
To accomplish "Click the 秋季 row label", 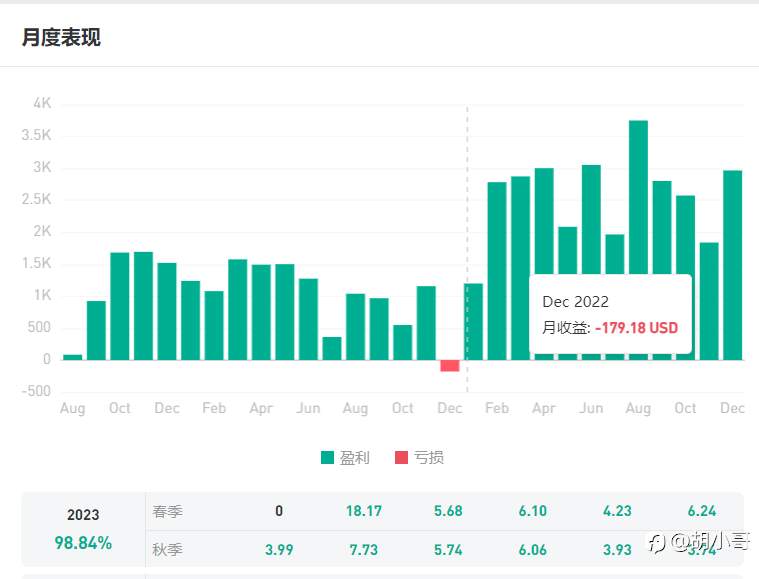I will pyautogui.click(x=167, y=550).
